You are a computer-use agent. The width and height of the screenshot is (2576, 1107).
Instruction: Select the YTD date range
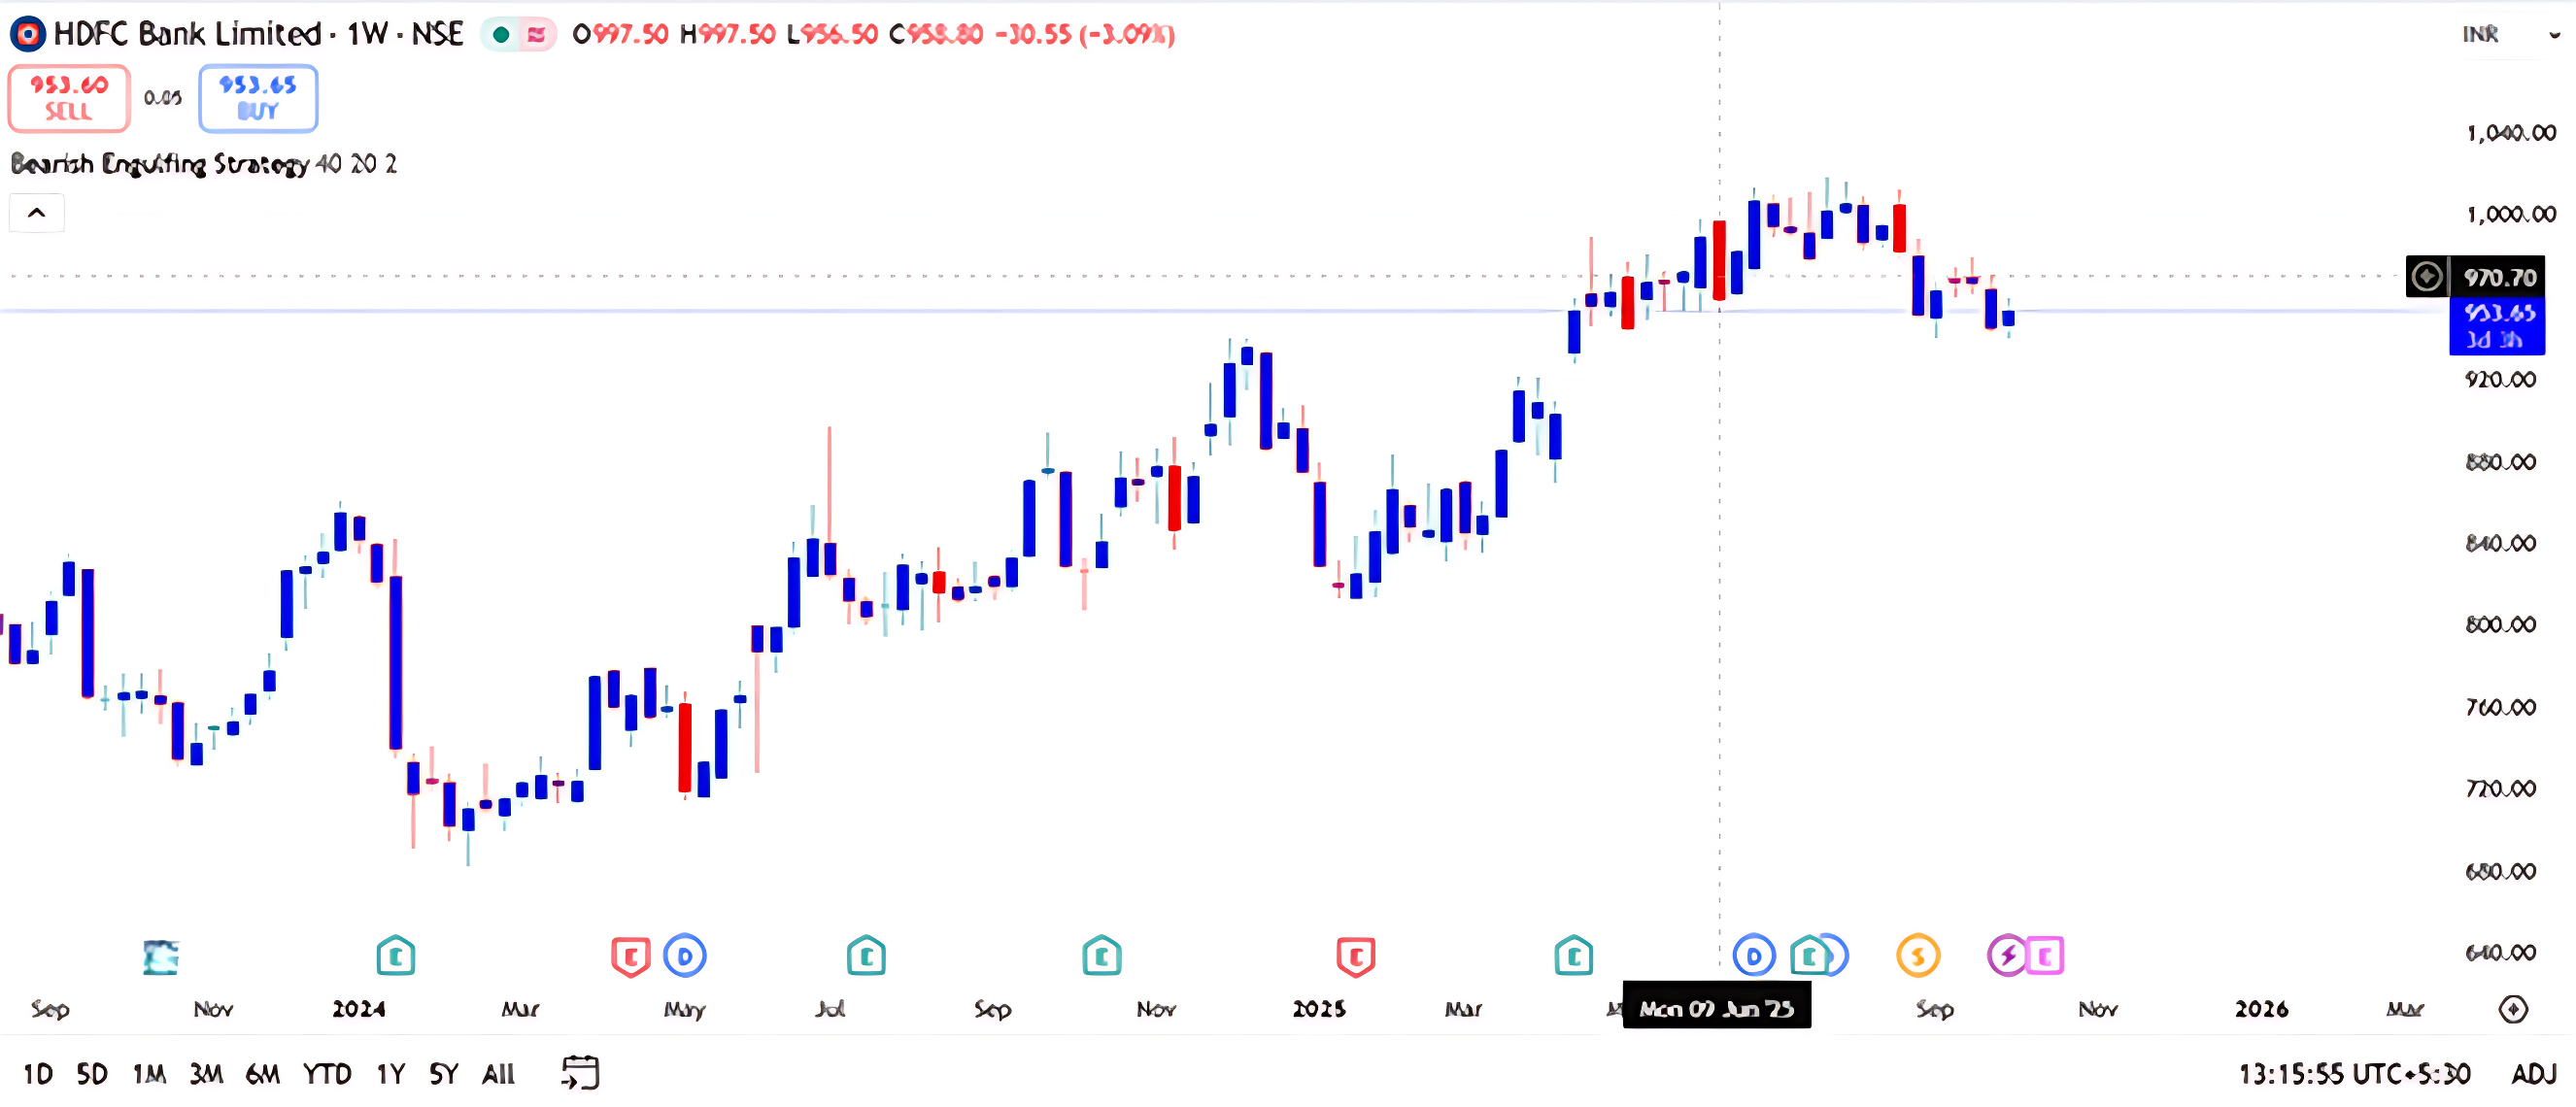(327, 1074)
